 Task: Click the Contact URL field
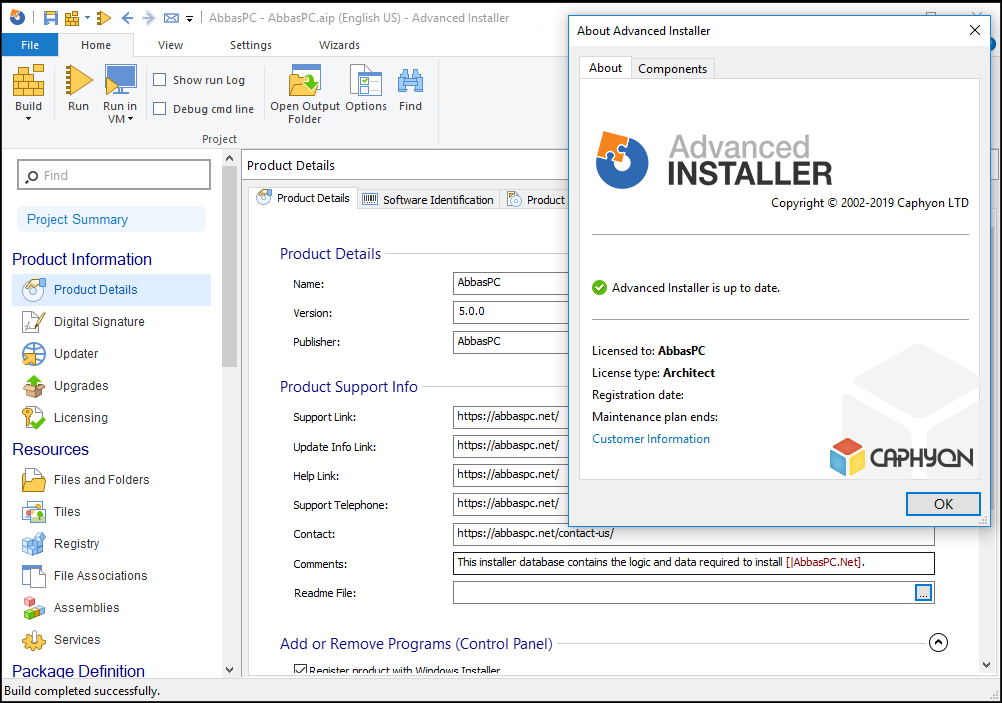pyautogui.click(x=693, y=534)
